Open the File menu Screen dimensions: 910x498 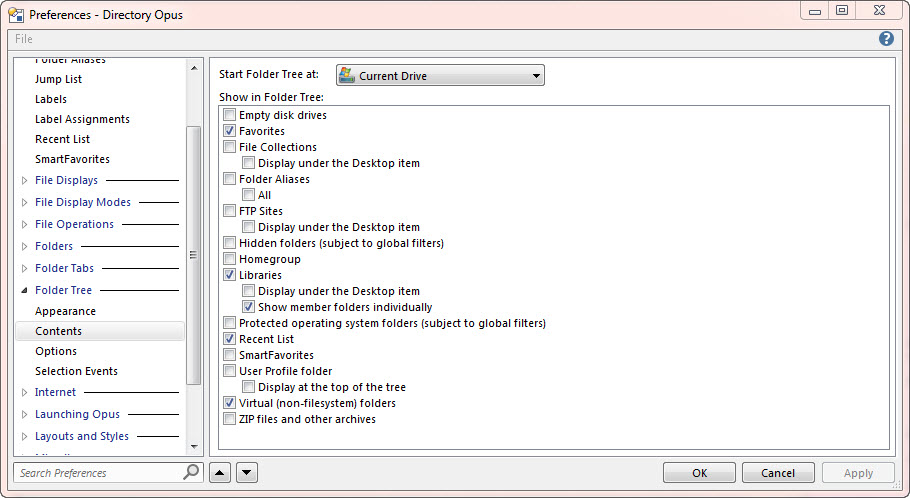(x=24, y=39)
